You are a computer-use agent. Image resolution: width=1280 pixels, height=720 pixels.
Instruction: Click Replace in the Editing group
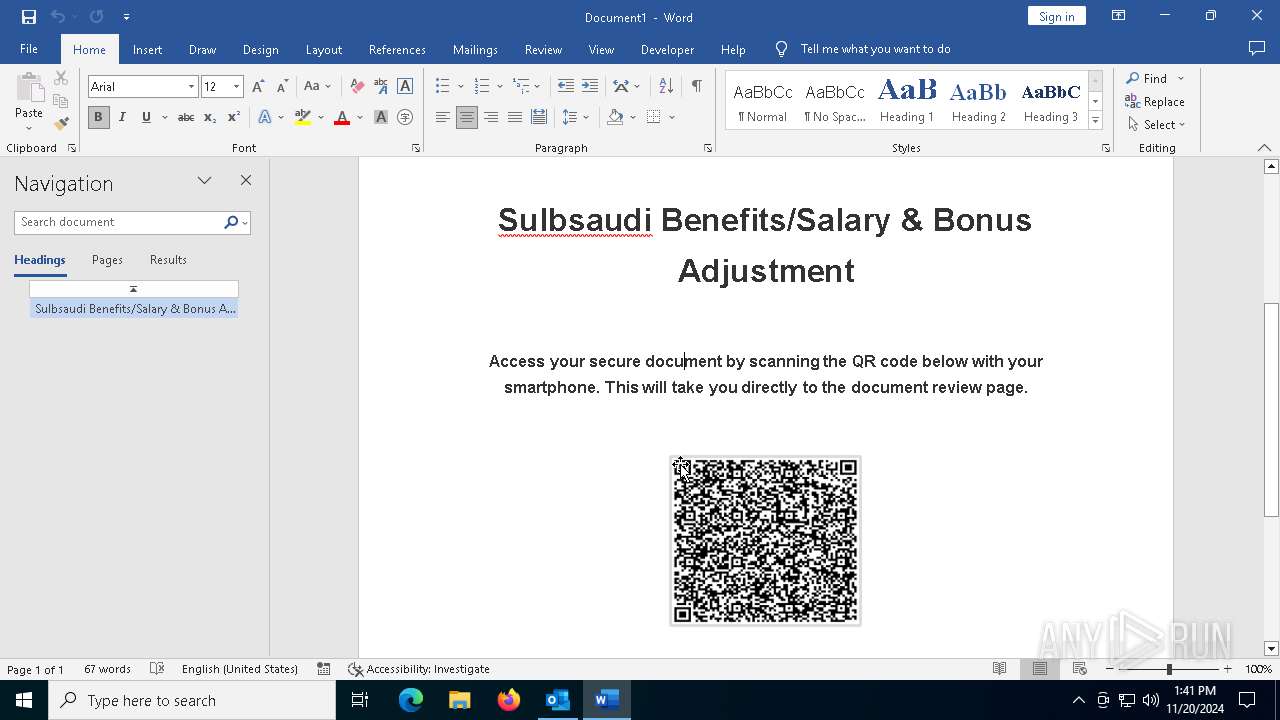click(x=1155, y=101)
